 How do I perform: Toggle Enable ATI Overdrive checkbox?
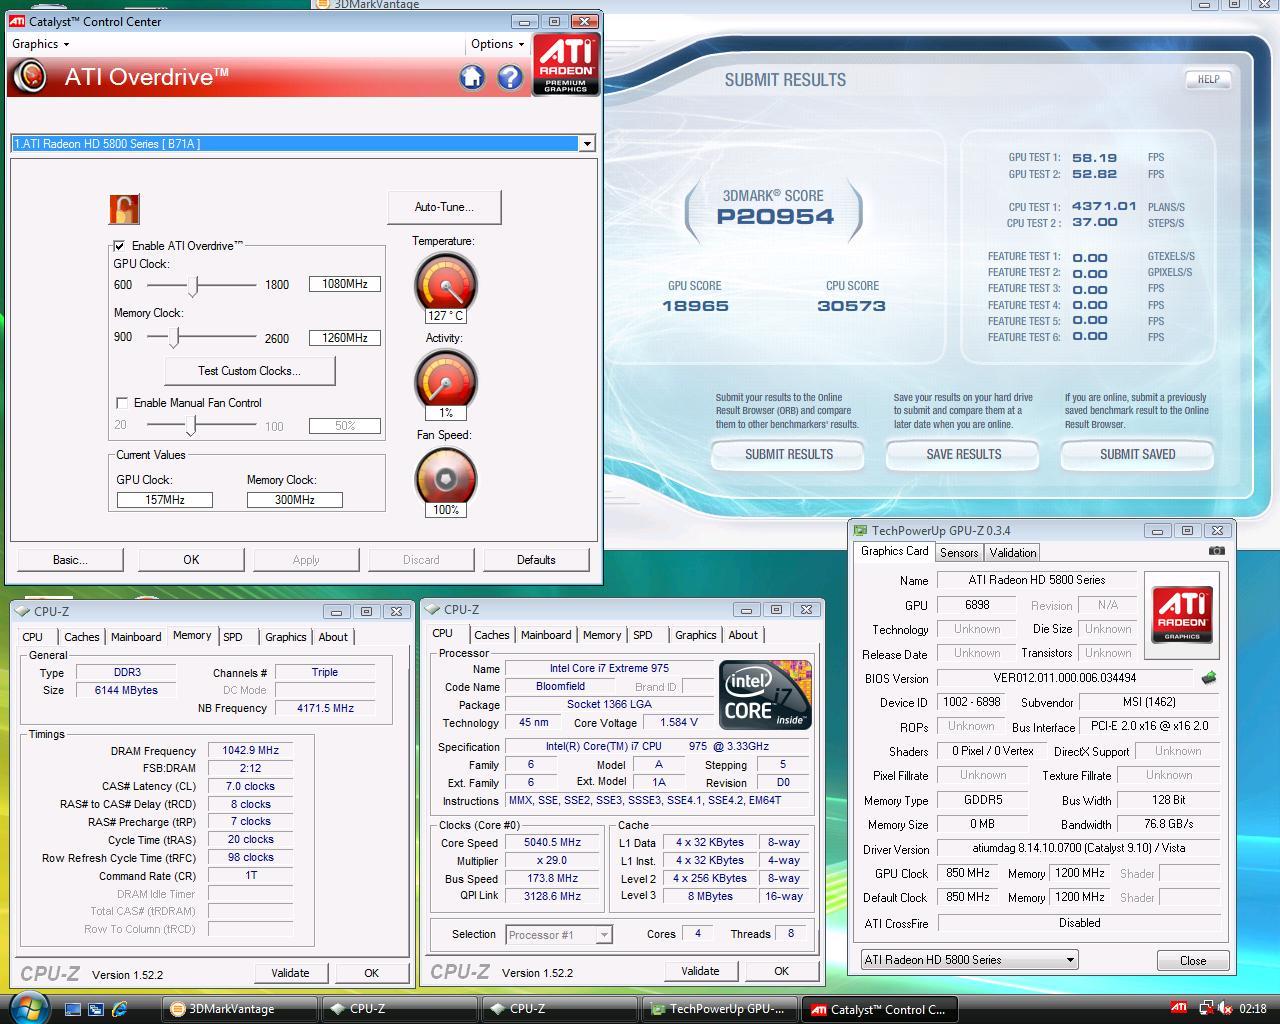coord(119,245)
